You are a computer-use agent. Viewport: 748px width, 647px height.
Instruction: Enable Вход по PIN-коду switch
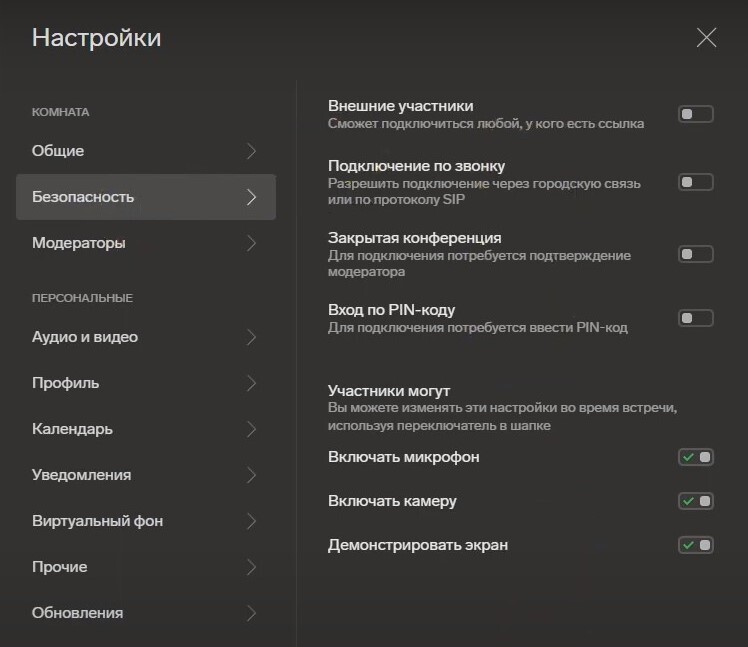coord(696,318)
